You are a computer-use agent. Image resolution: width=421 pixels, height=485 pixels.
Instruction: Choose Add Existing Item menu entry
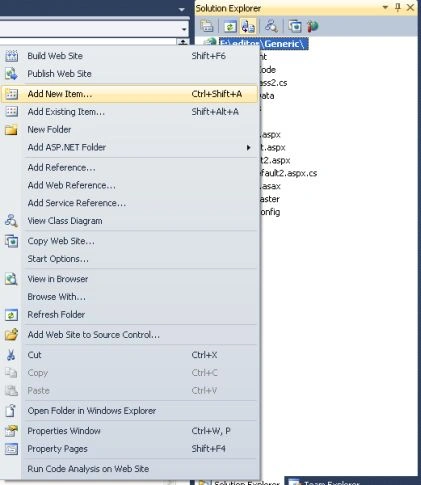click(129, 112)
